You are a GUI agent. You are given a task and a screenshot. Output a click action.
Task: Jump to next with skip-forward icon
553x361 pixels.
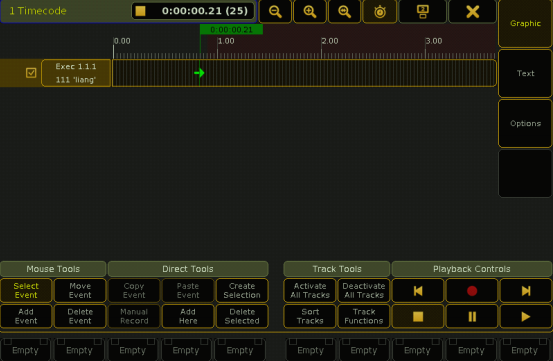(526, 291)
